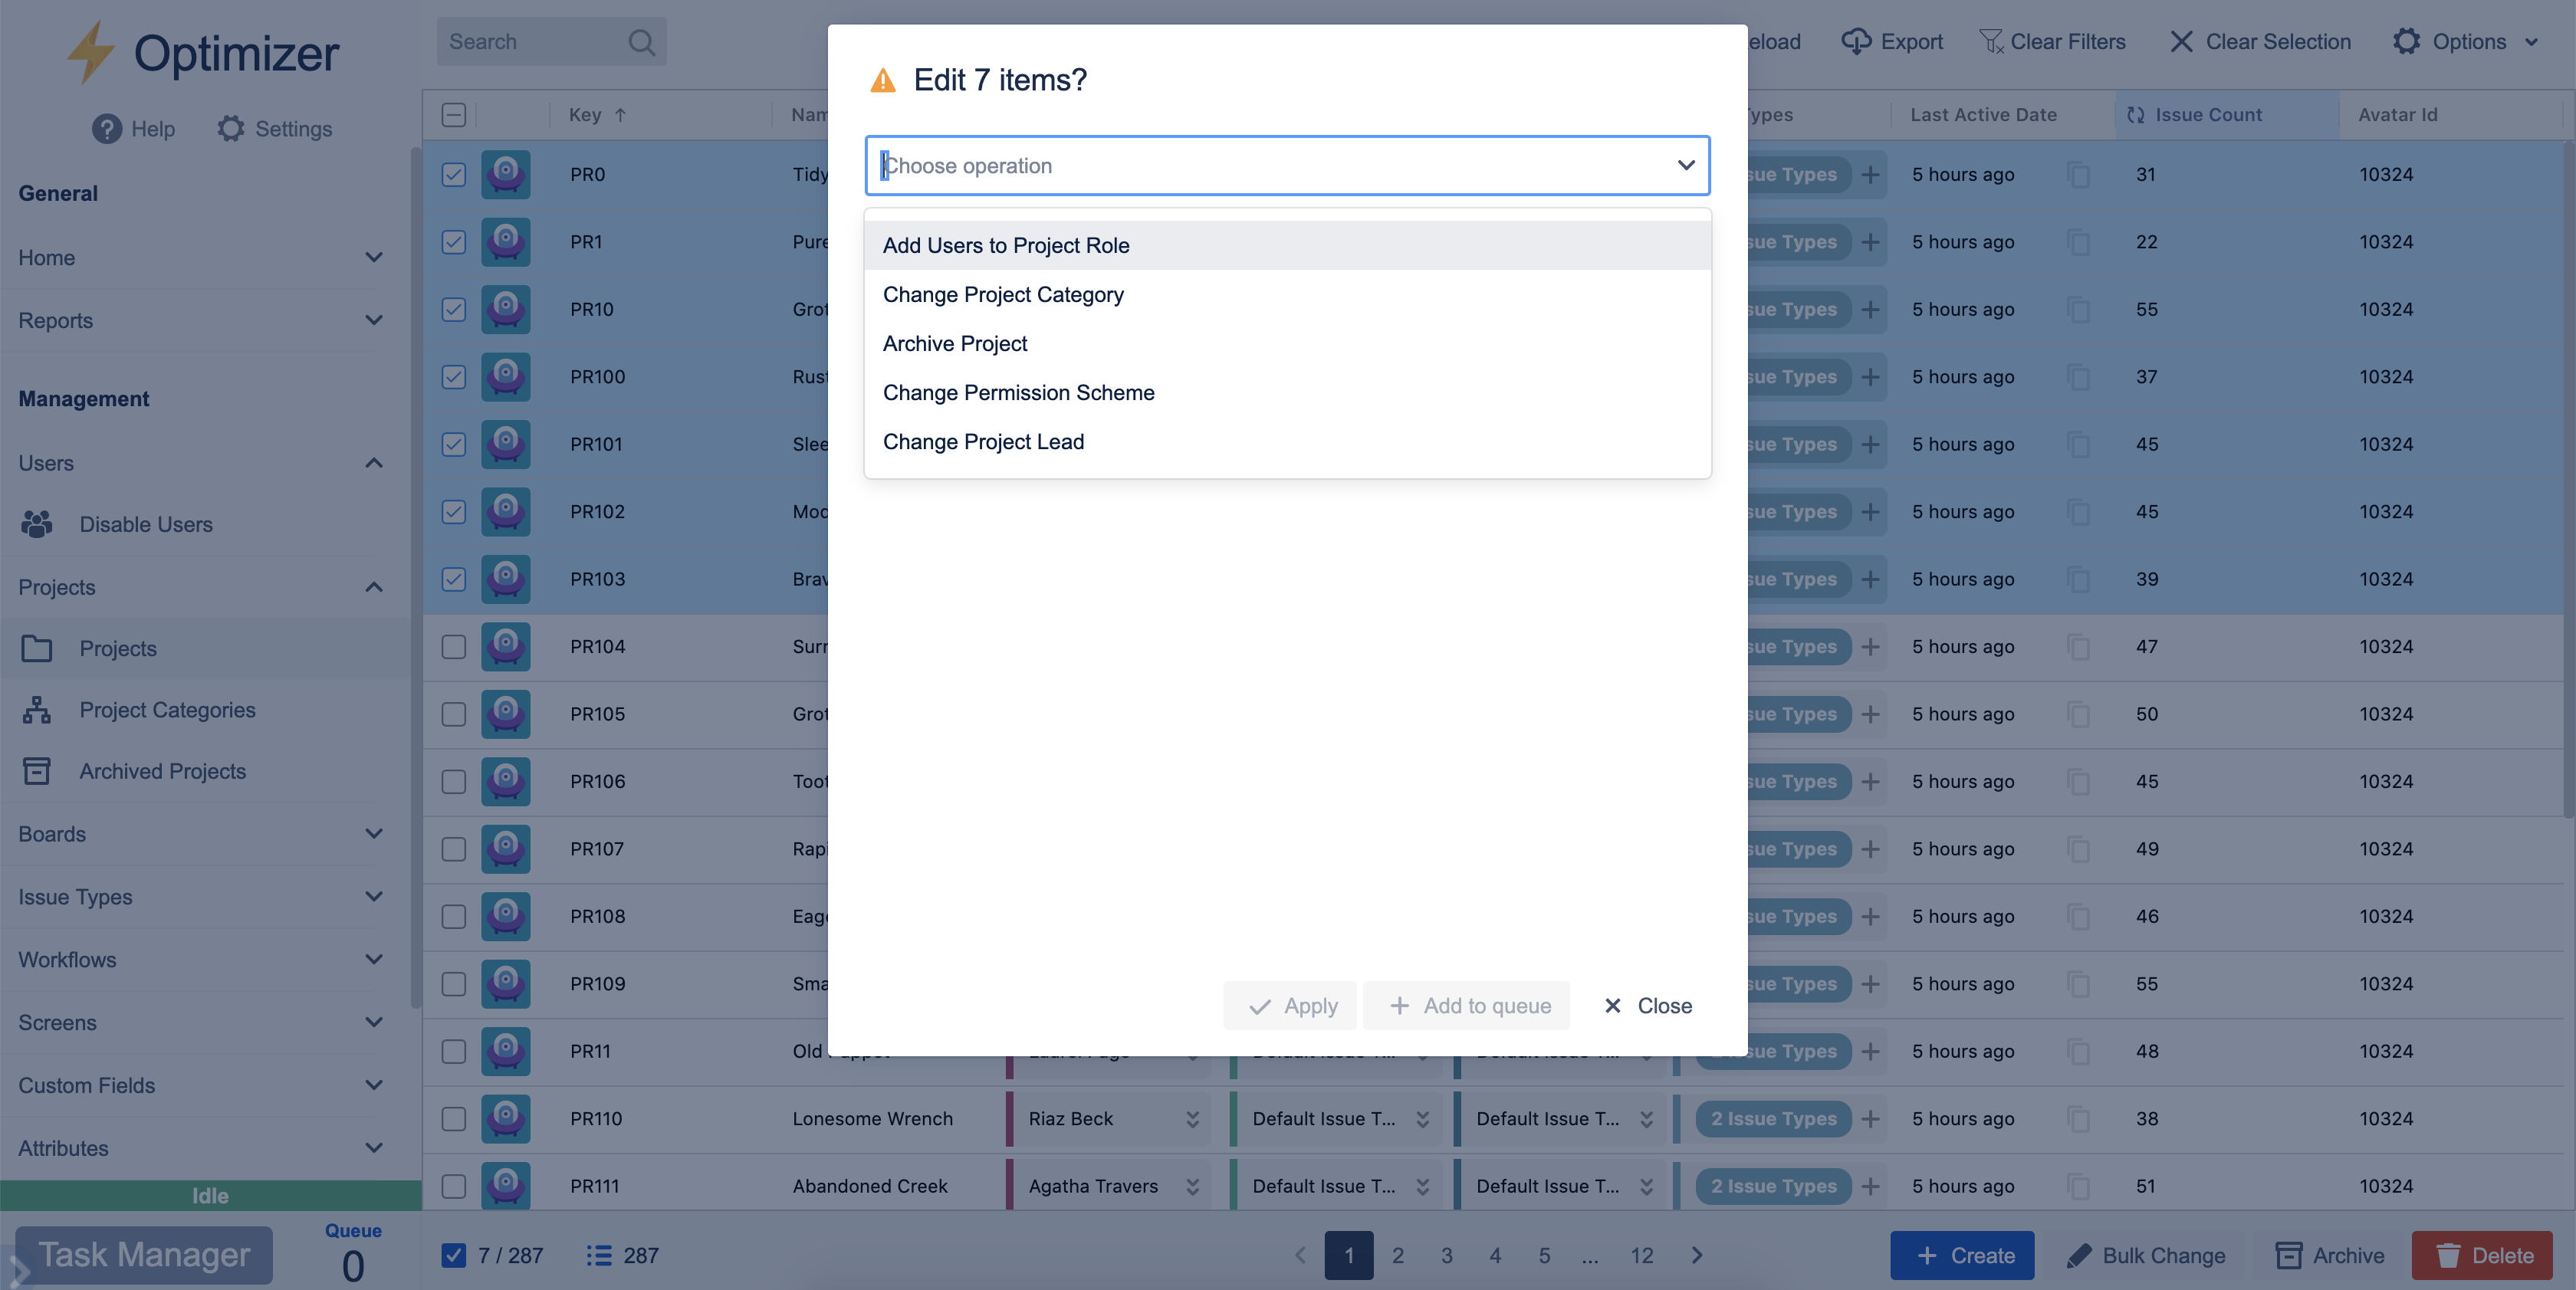This screenshot has width=2576, height=1290.
Task: Open the Options dropdown menu
Action: click(x=2466, y=41)
